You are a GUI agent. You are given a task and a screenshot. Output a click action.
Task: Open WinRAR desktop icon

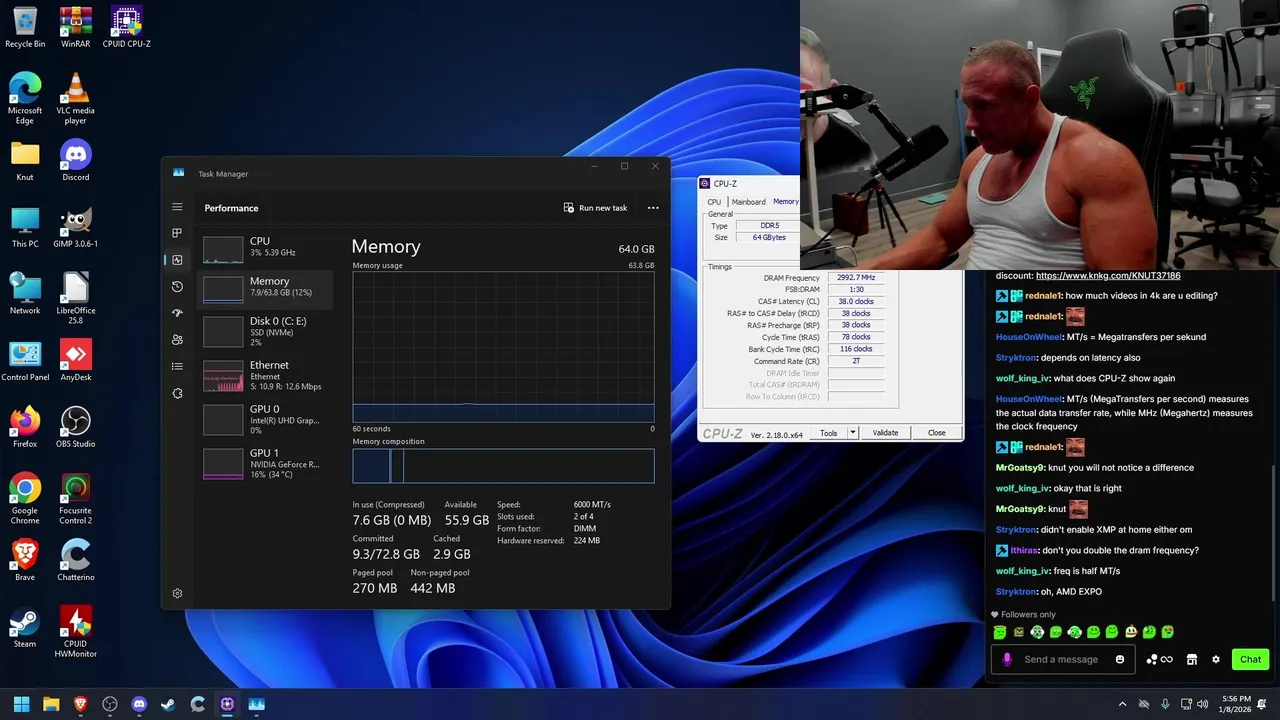75,27
